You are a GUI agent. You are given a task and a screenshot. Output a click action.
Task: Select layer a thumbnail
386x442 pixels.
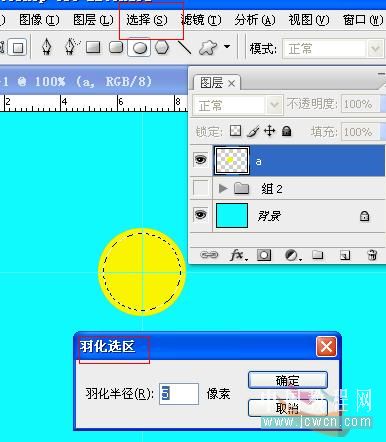232,161
